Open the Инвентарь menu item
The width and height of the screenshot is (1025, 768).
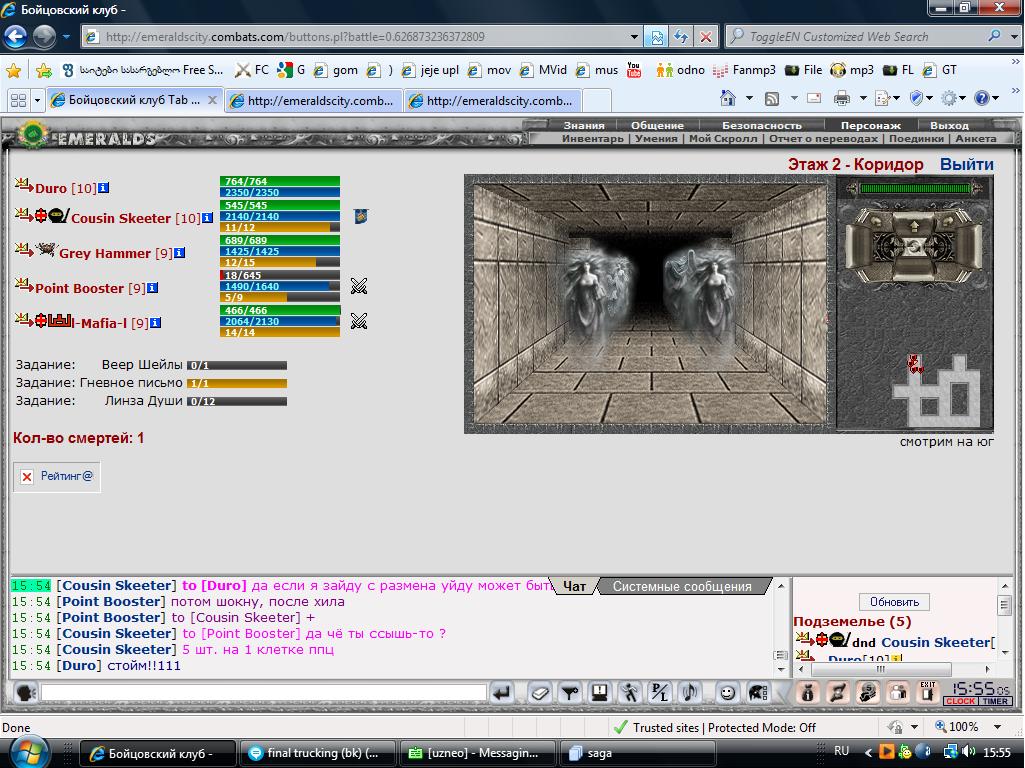[592, 139]
